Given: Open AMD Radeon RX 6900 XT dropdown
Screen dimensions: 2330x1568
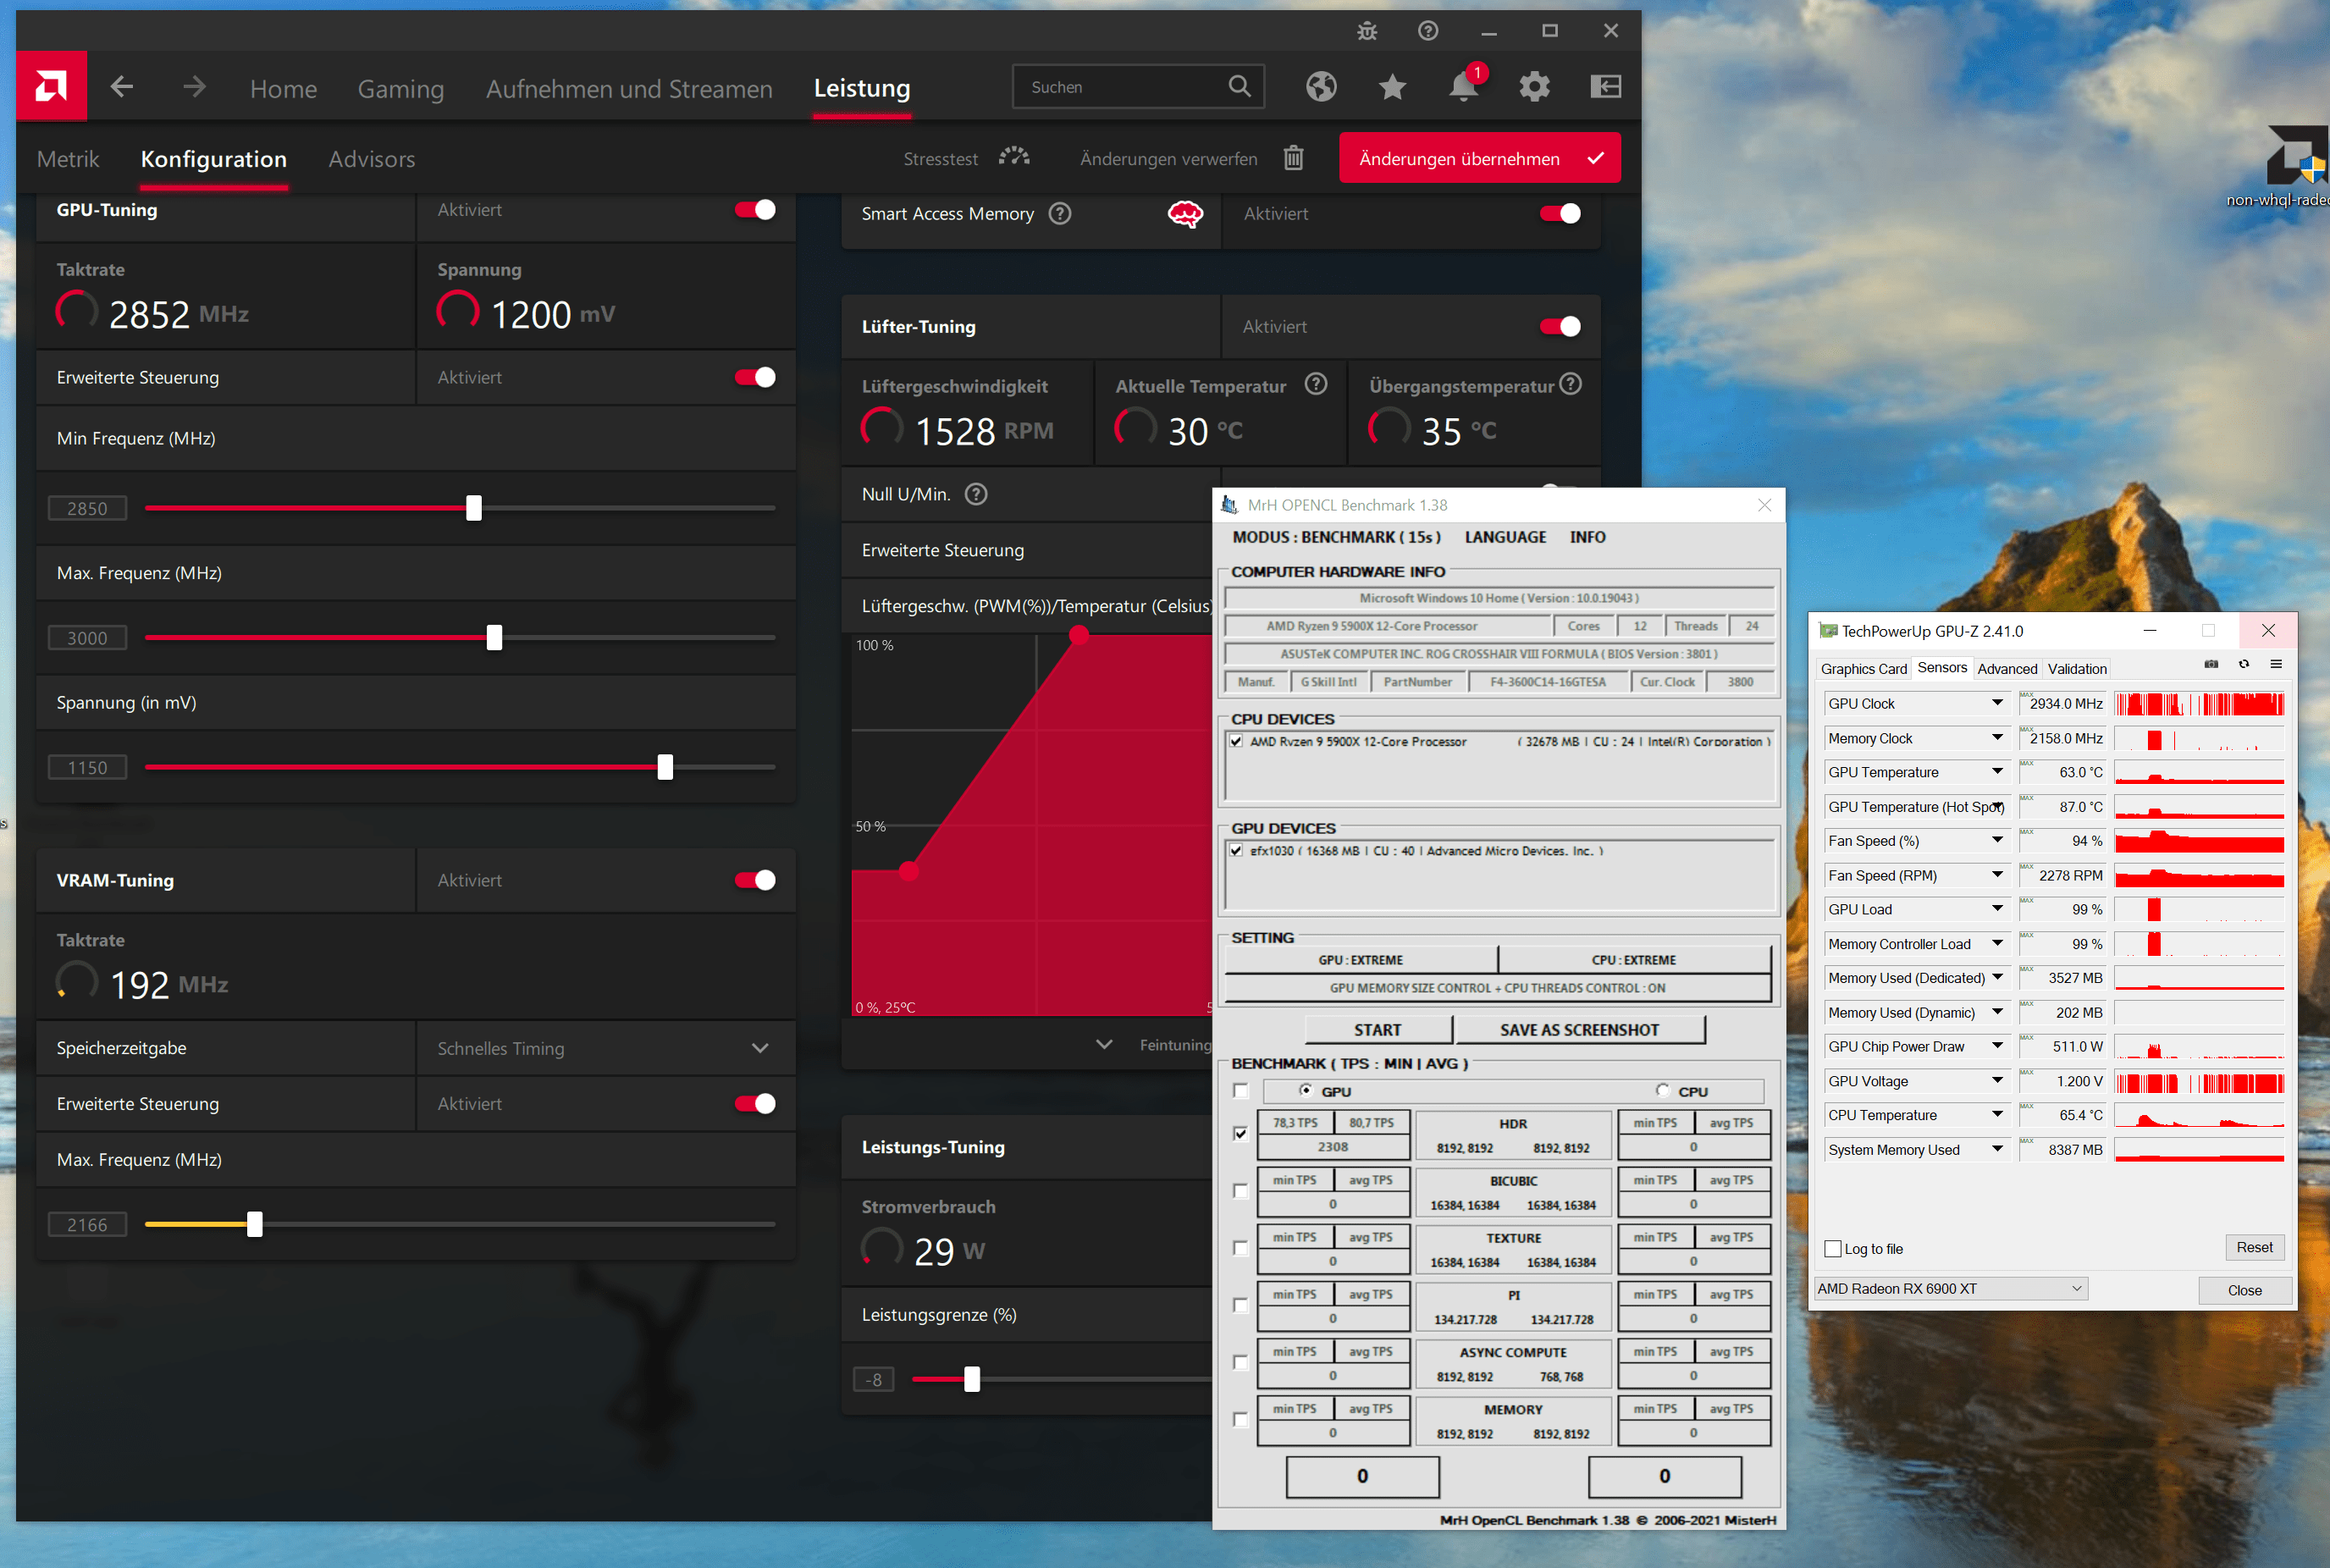Looking at the screenshot, I should click(2076, 1288).
